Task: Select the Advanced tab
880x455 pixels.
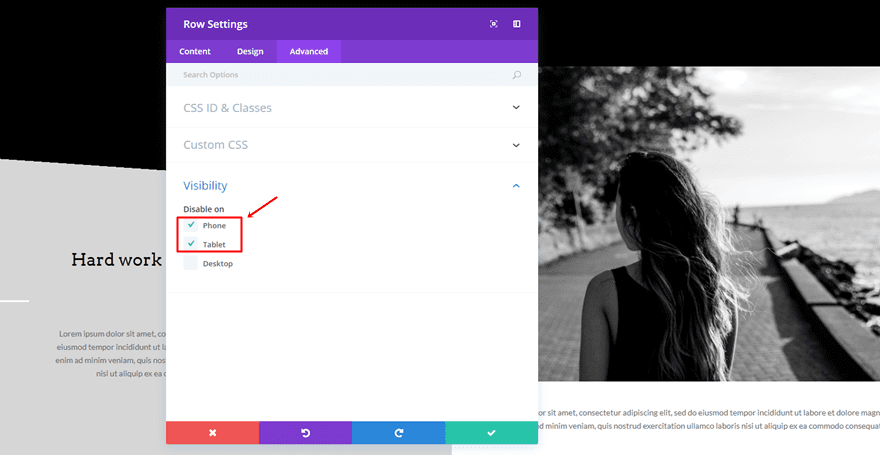Action: point(309,52)
